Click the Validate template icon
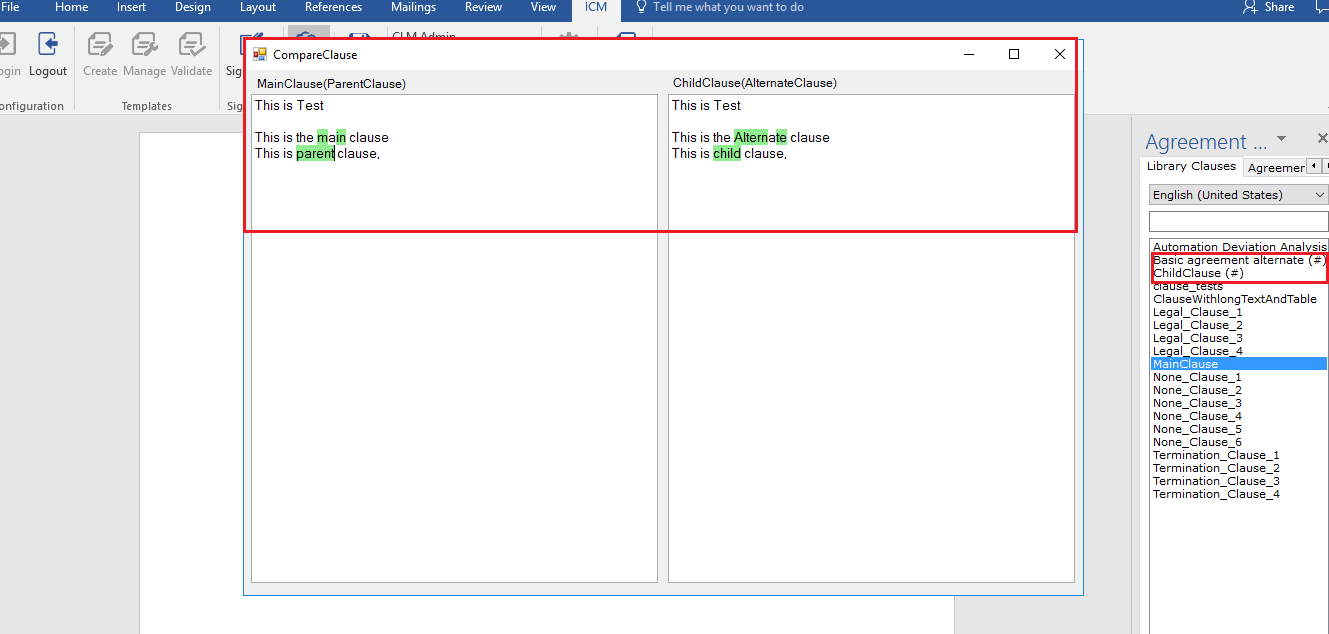1329x634 pixels. tap(191, 46)
